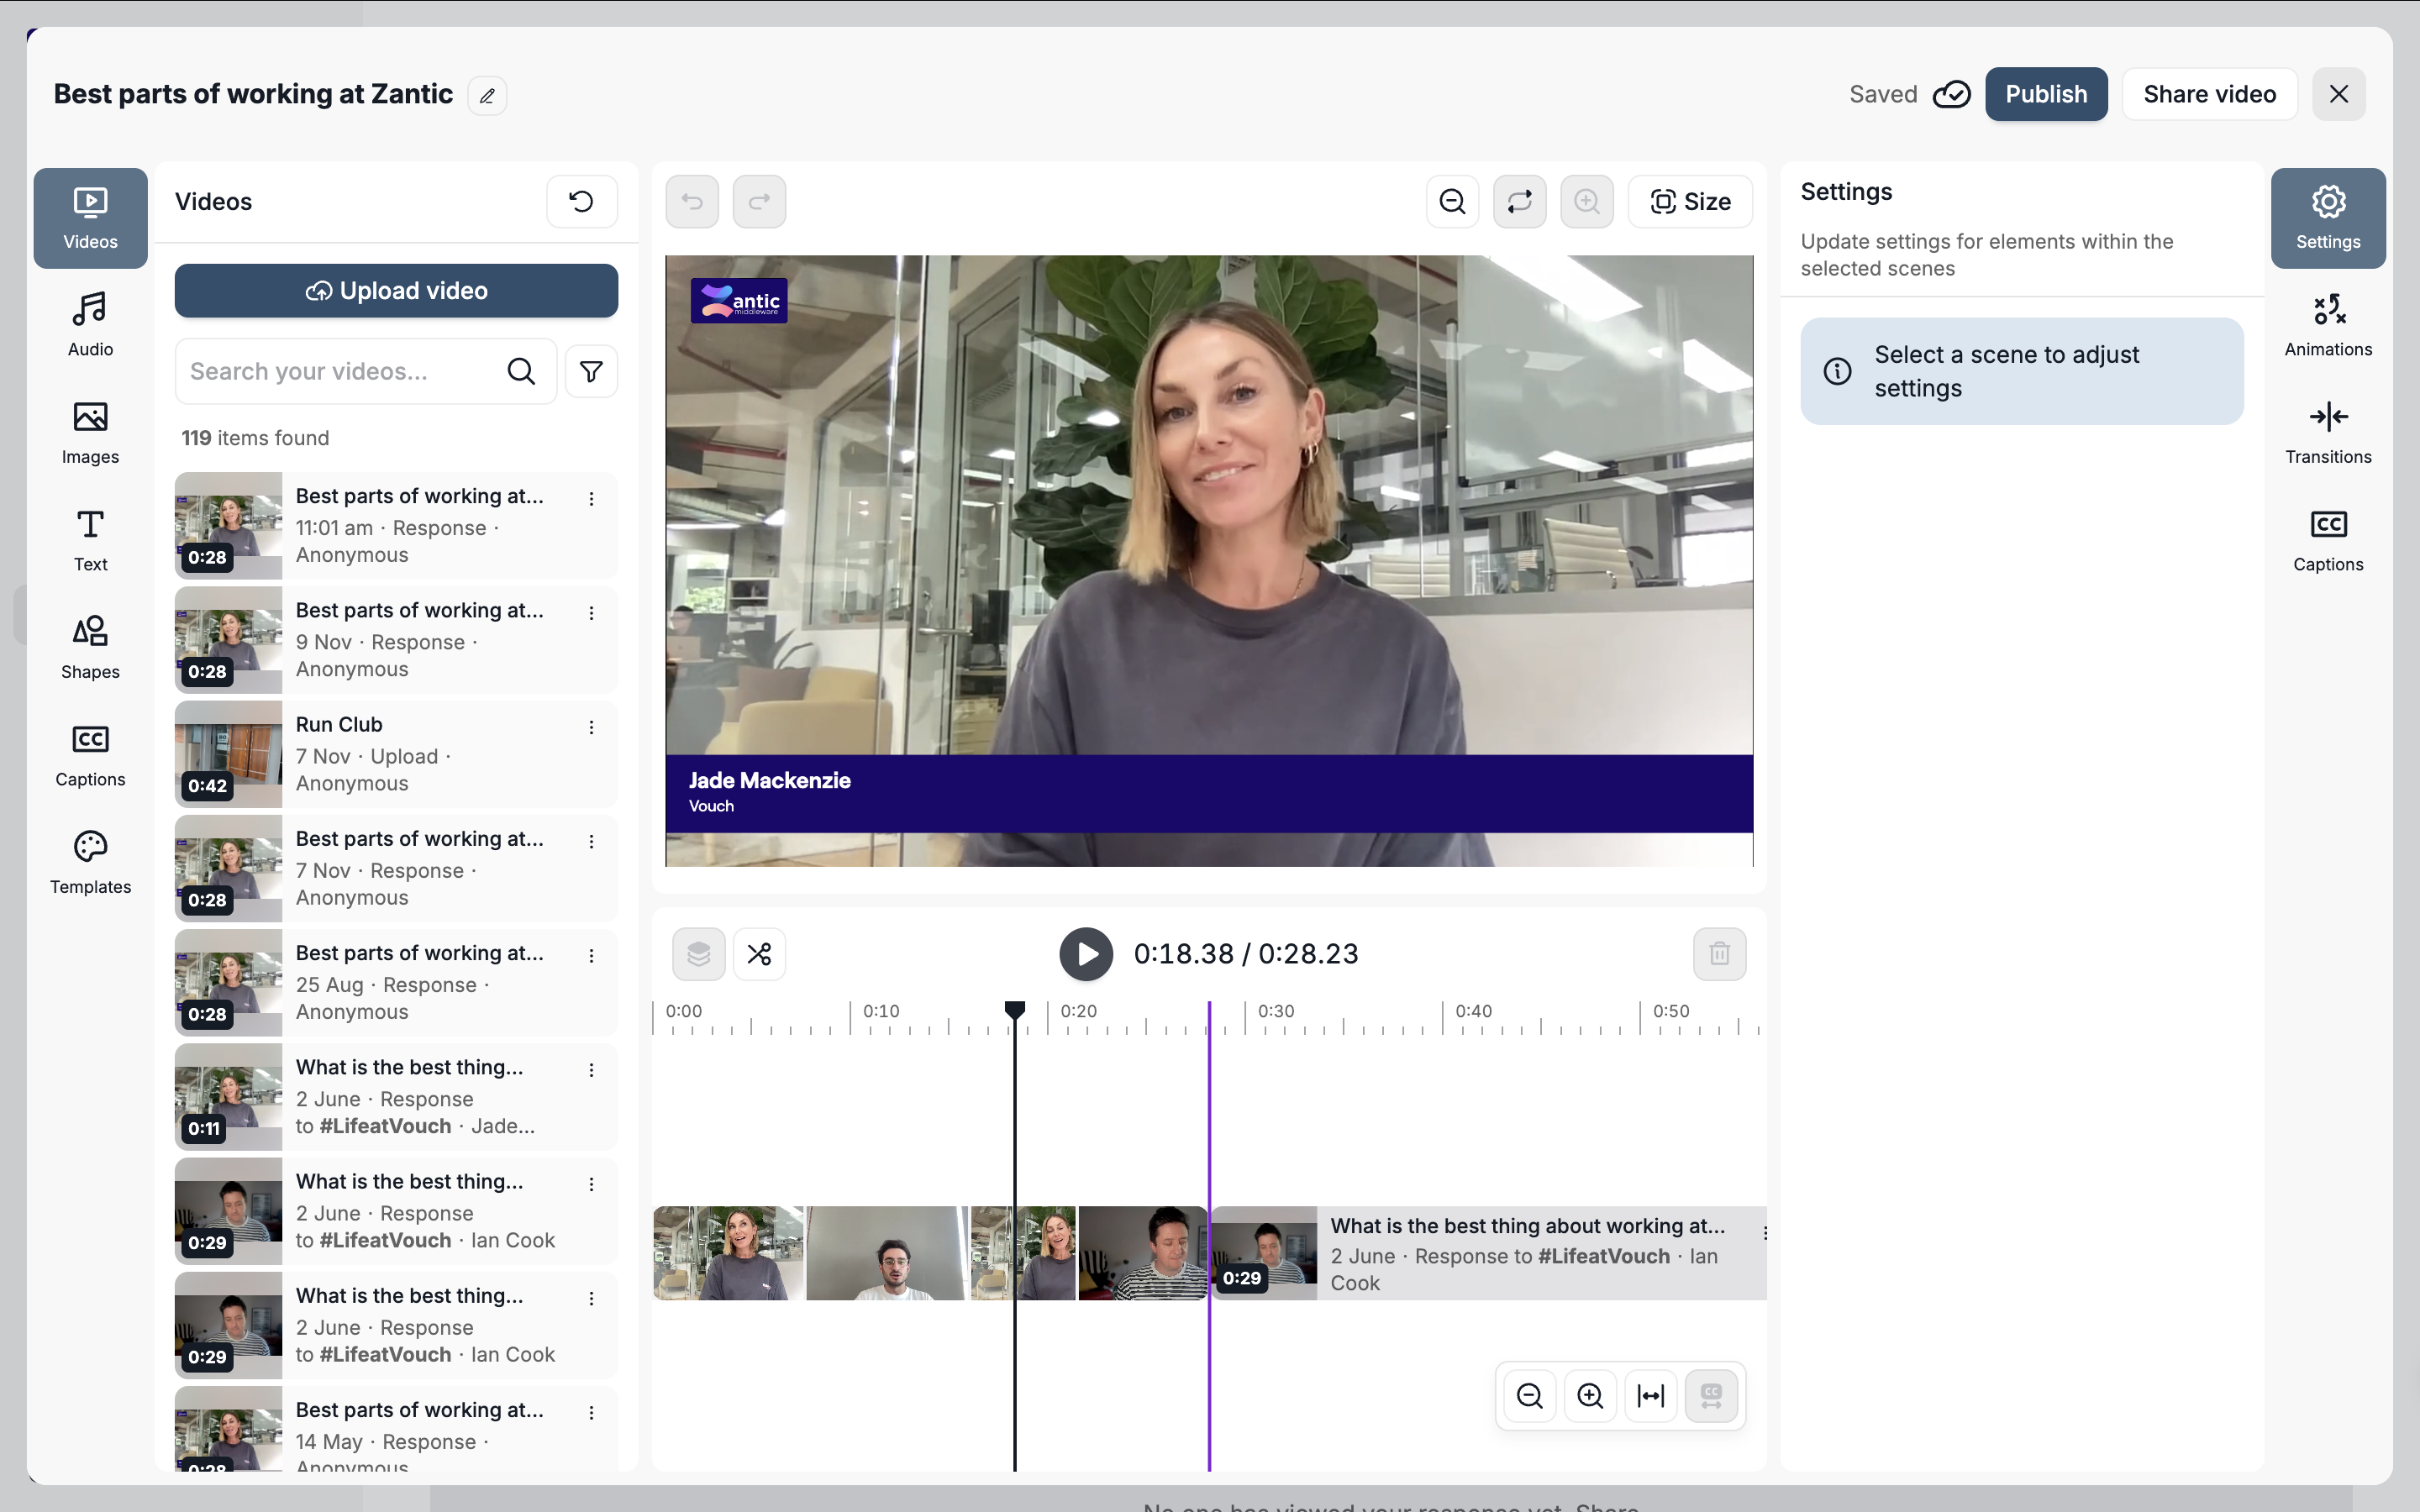Click the refresh videos list icon
The height and width of the screenshot is (1512, 2420).
pyautogui.click(x=581, y=201)
